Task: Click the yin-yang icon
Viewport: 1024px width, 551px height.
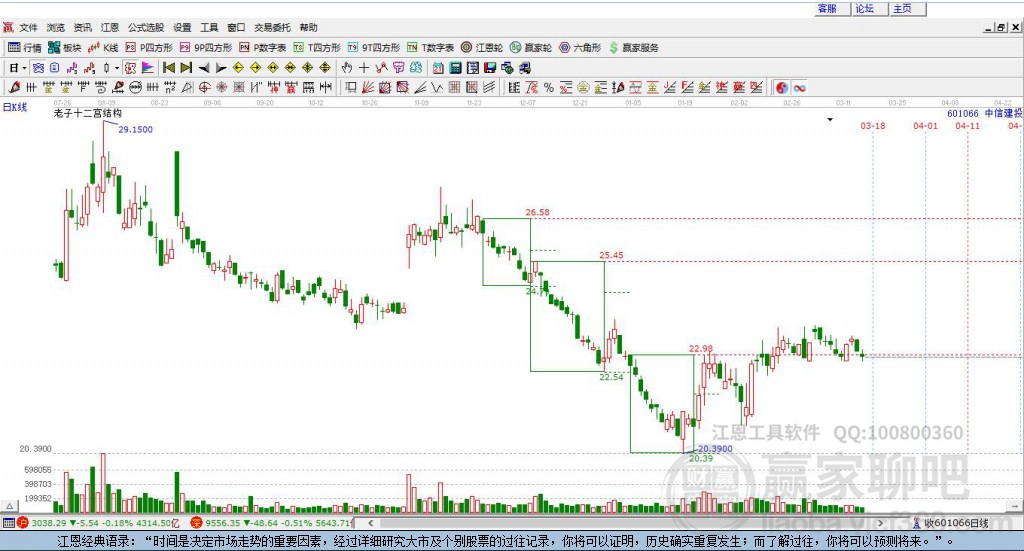Action: coord(782,87)
